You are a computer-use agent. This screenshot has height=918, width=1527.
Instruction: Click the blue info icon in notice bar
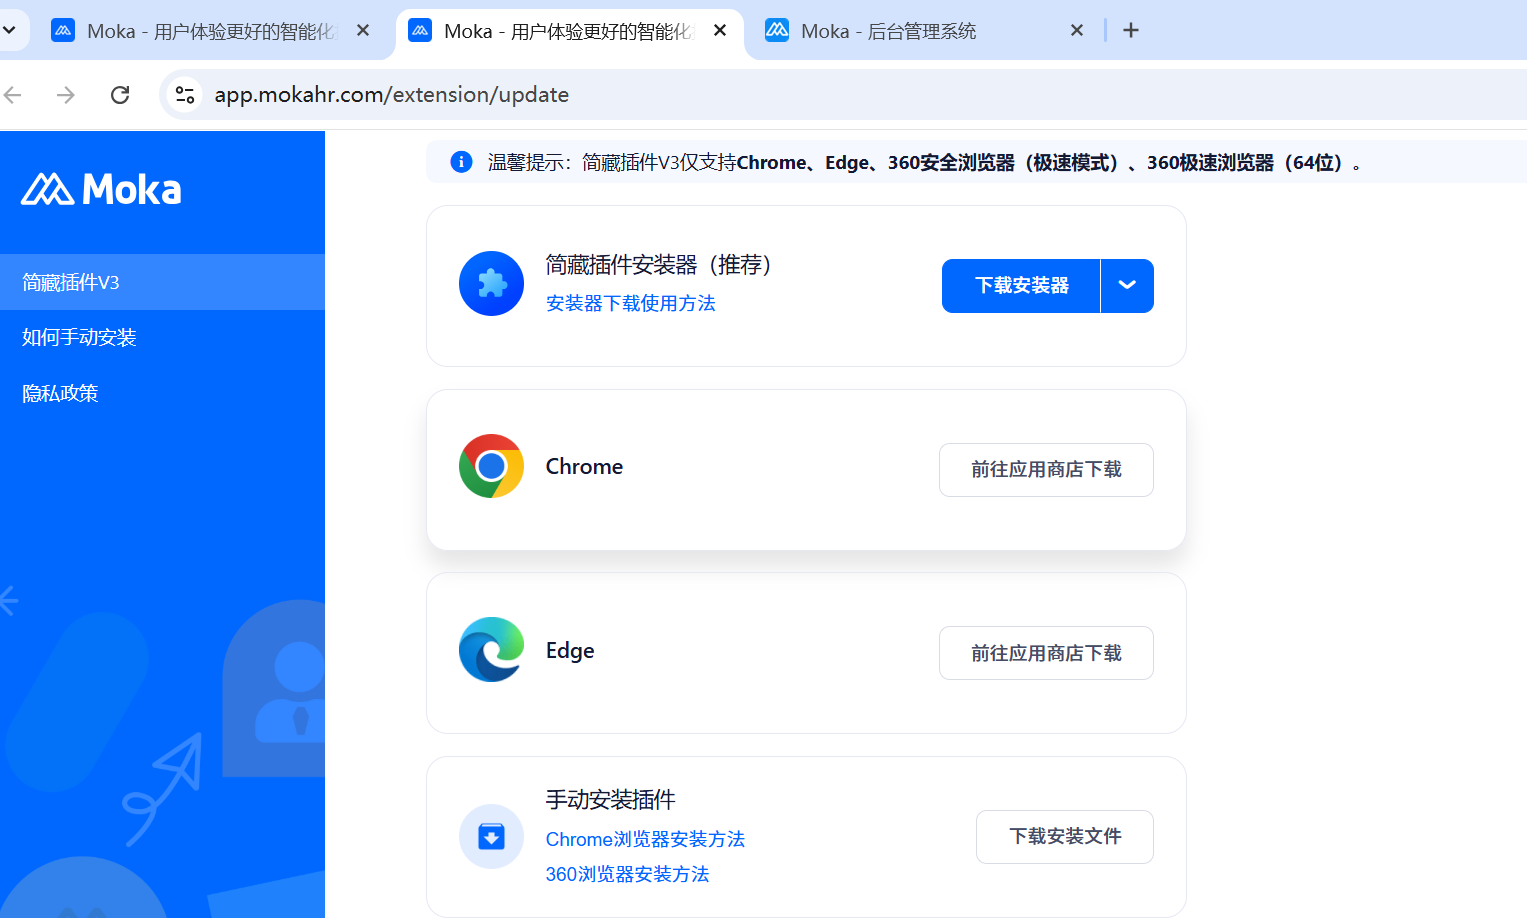(461, 162)
